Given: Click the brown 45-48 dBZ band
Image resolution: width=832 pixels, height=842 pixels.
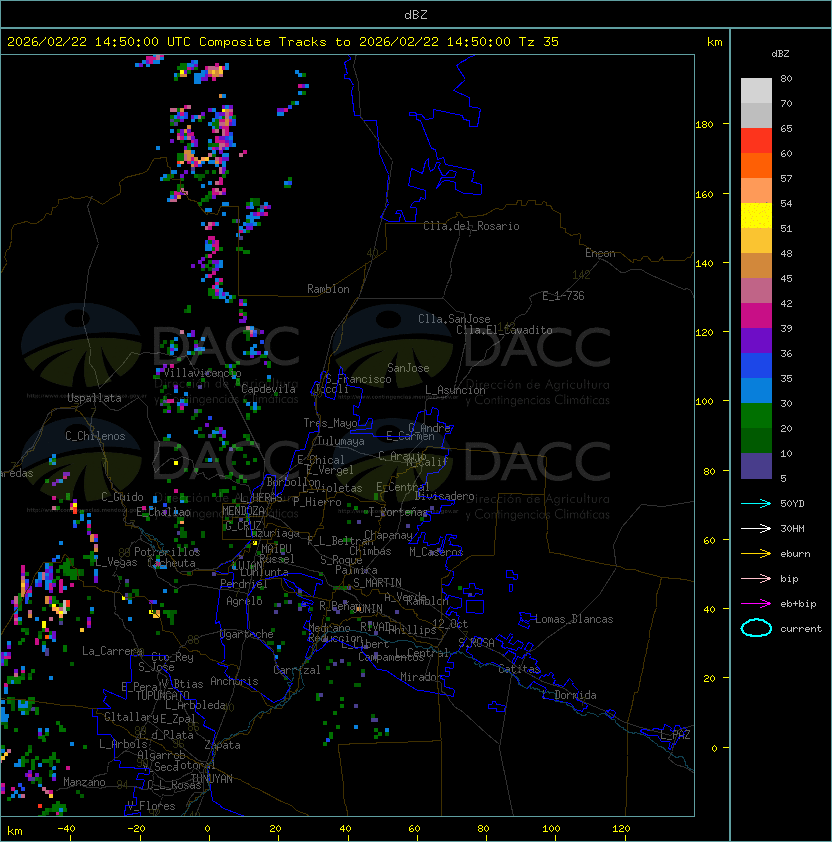Looking at the screenshot, I should click(x=756, y=266).
